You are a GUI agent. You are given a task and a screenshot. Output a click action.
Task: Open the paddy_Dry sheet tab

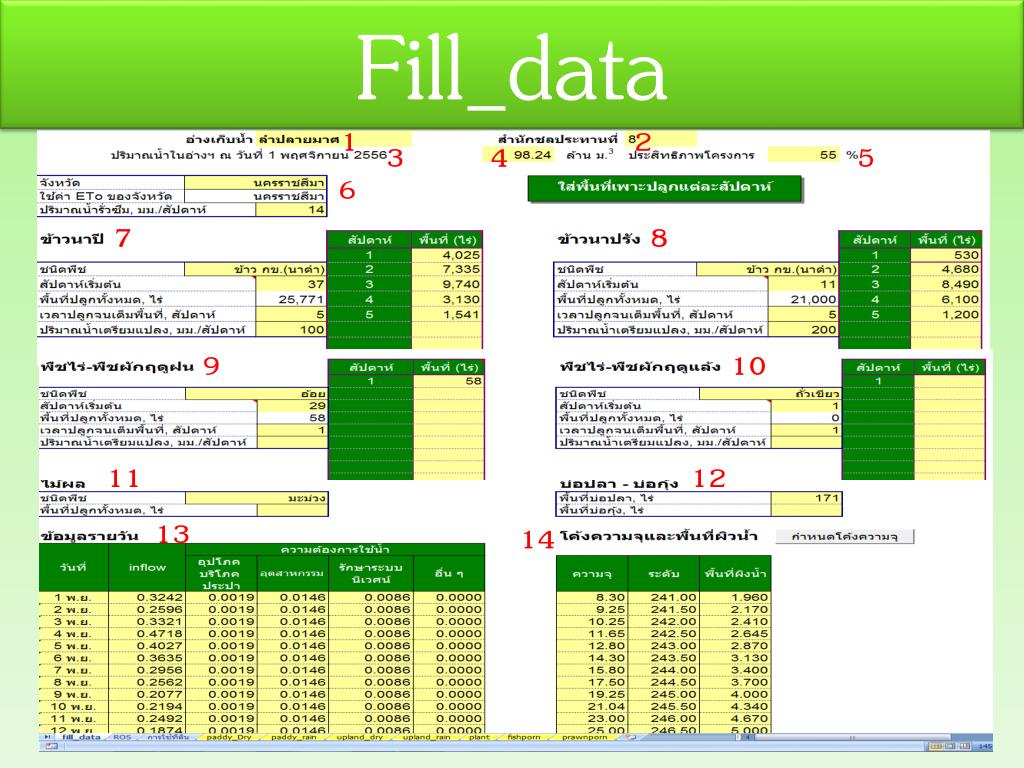tap(228, 737)
